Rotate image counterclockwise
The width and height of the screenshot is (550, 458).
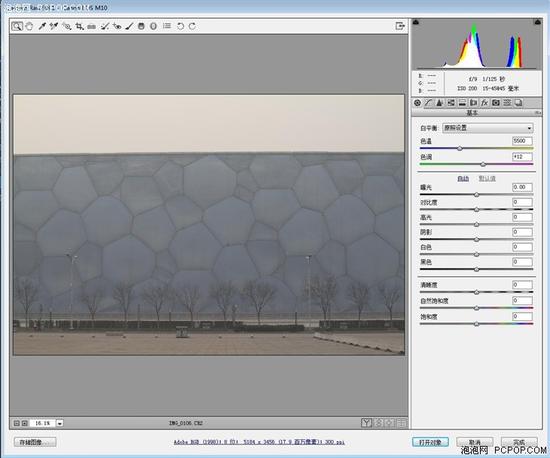180,26
